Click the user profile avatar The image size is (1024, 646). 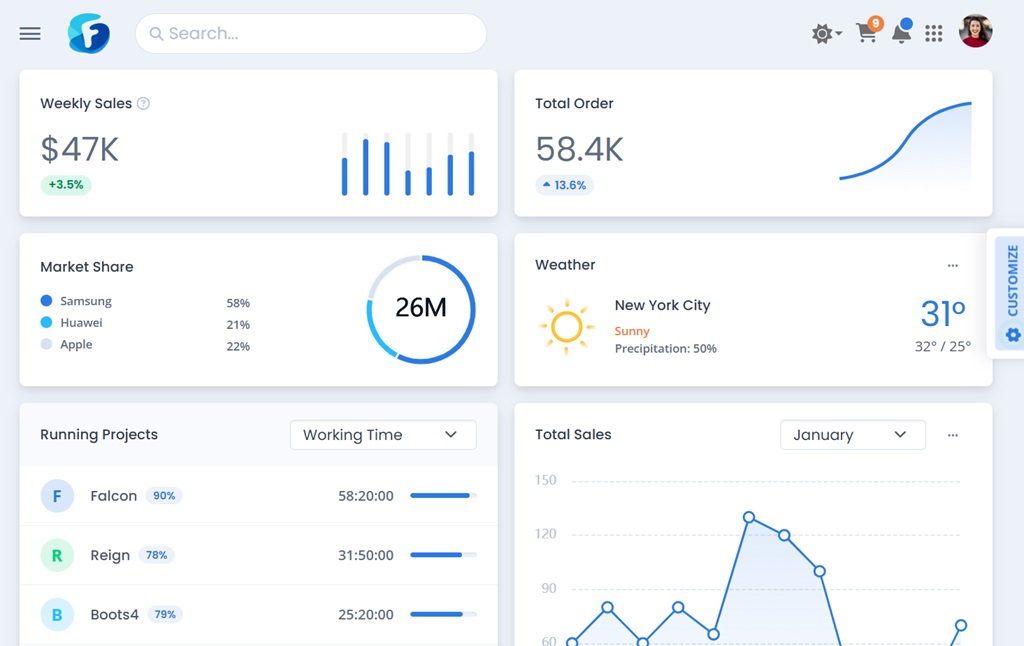pos(975,32)
